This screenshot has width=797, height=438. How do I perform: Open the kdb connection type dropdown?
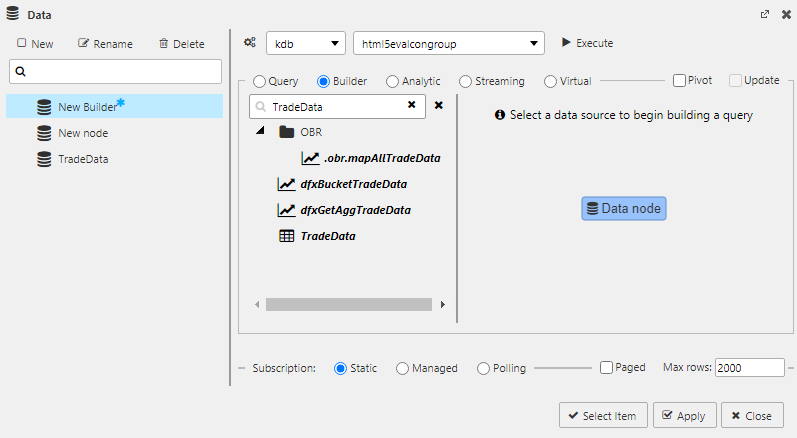point(305,44)
